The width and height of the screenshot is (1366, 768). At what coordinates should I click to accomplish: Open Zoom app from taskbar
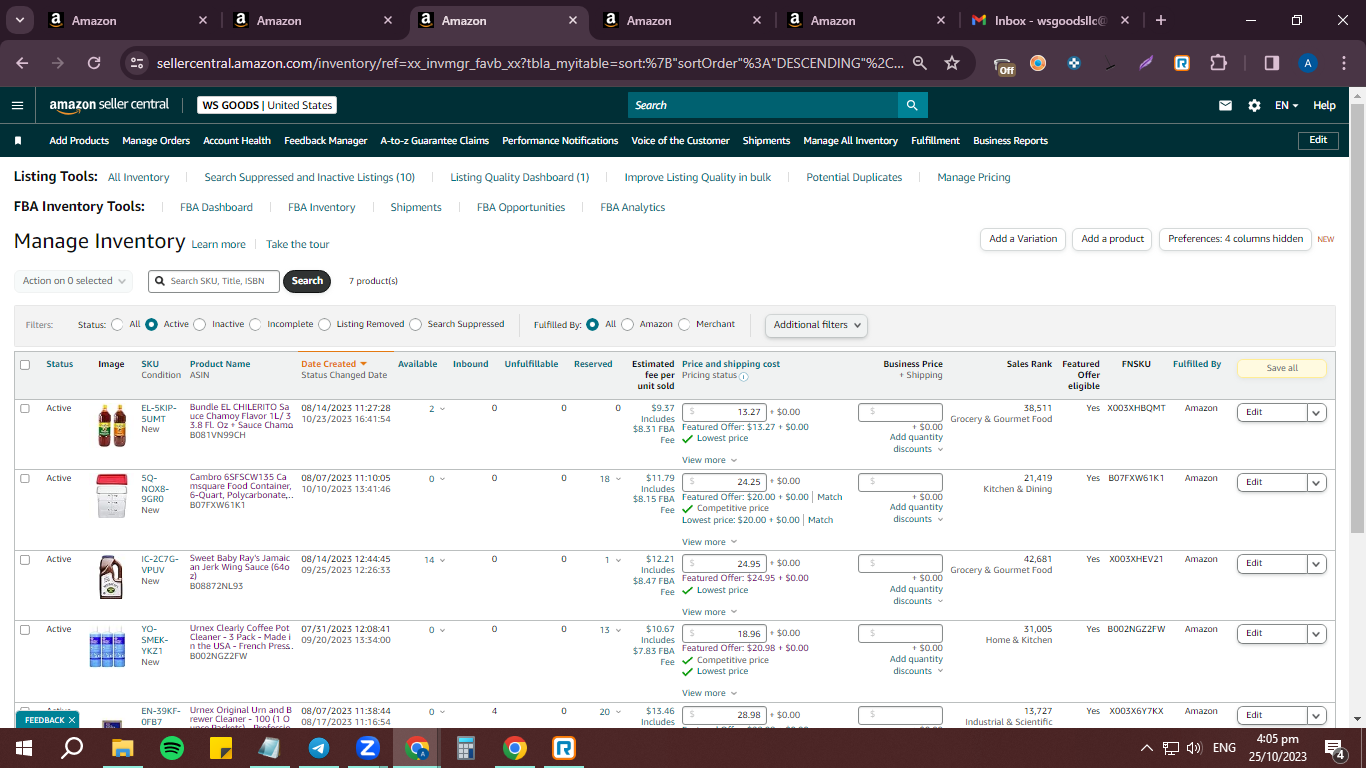point(368,748)
